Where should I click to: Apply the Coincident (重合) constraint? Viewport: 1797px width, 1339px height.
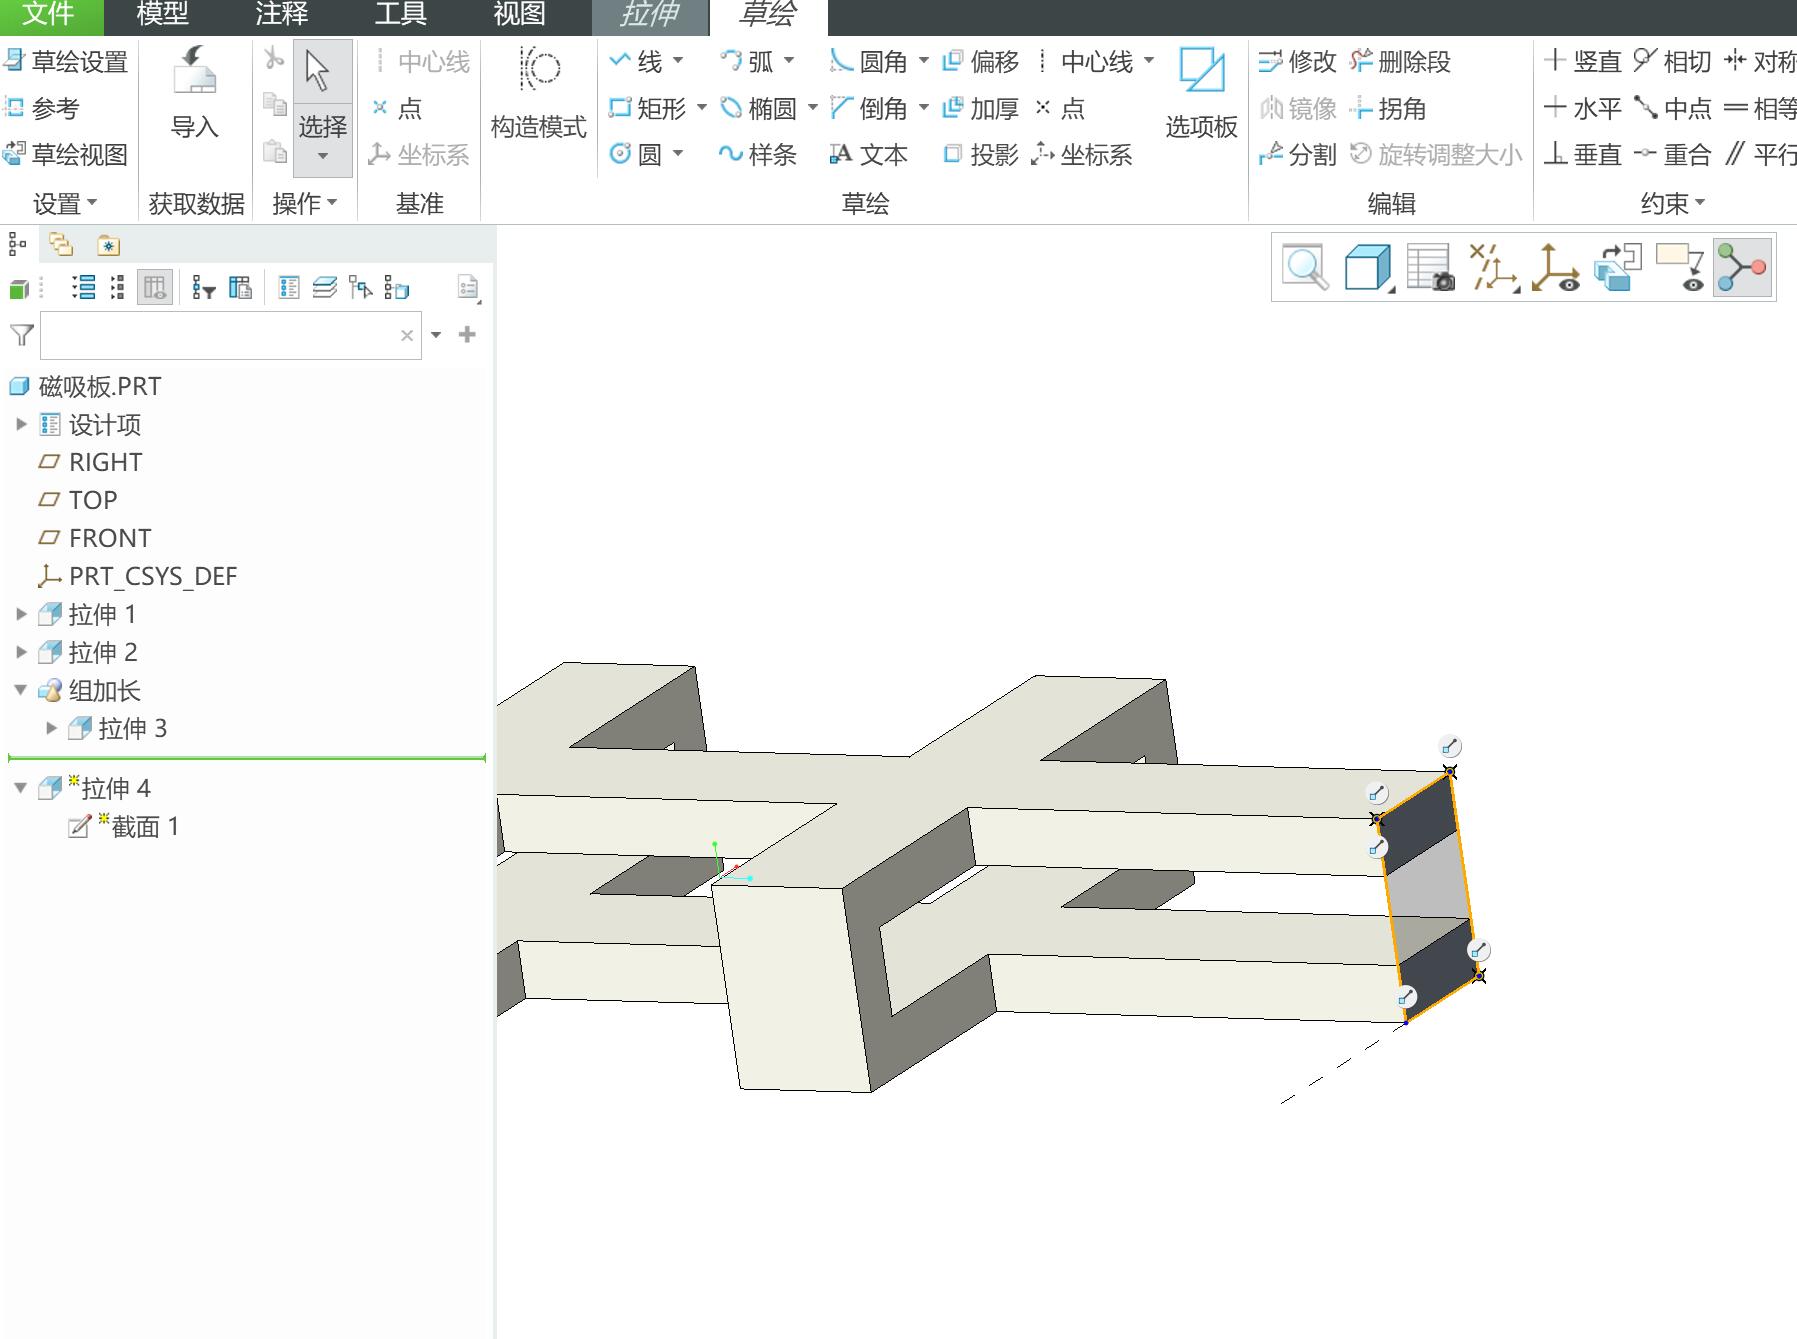[x=1672, y=154]
